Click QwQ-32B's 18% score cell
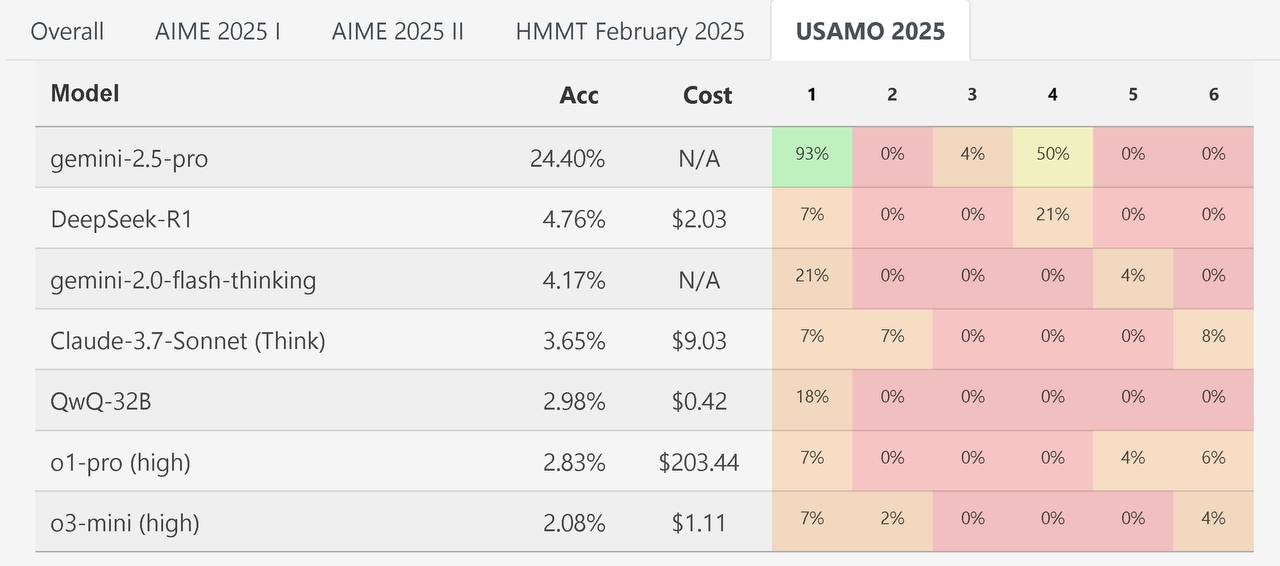 812,396
